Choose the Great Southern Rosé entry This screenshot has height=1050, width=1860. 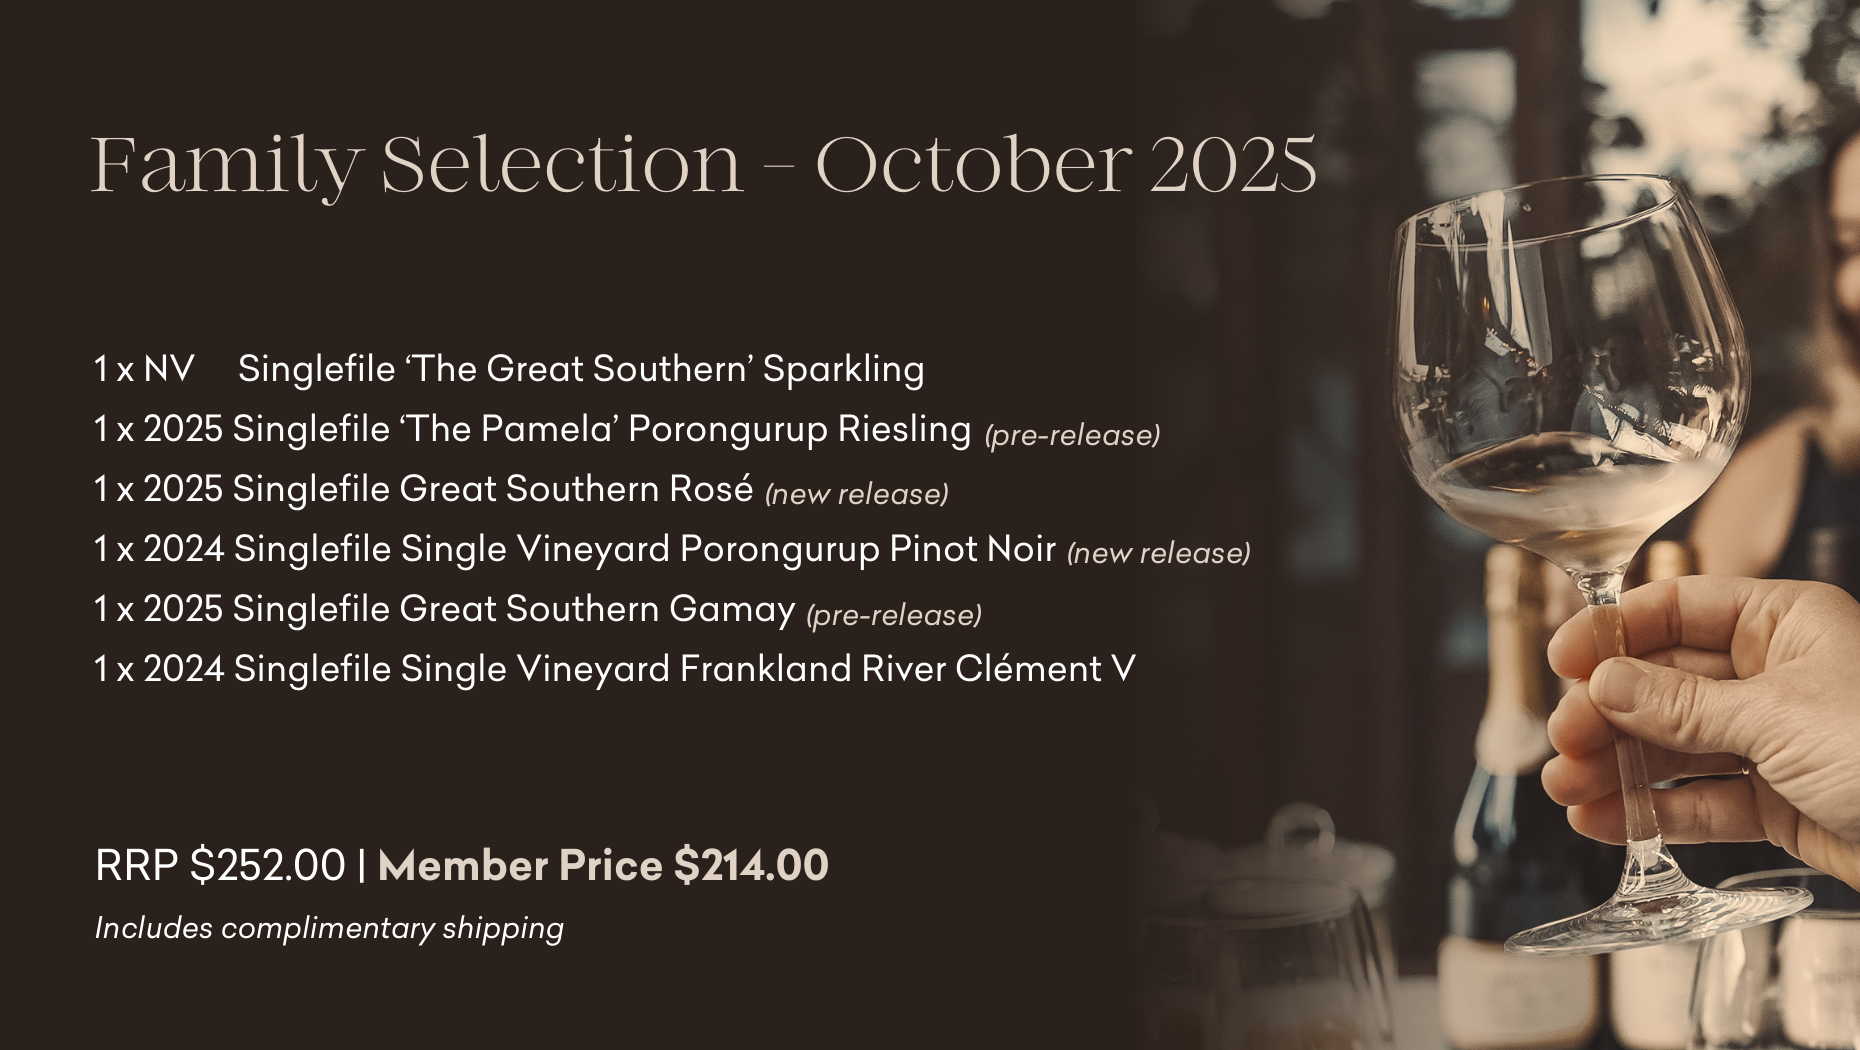click(492, 489)
